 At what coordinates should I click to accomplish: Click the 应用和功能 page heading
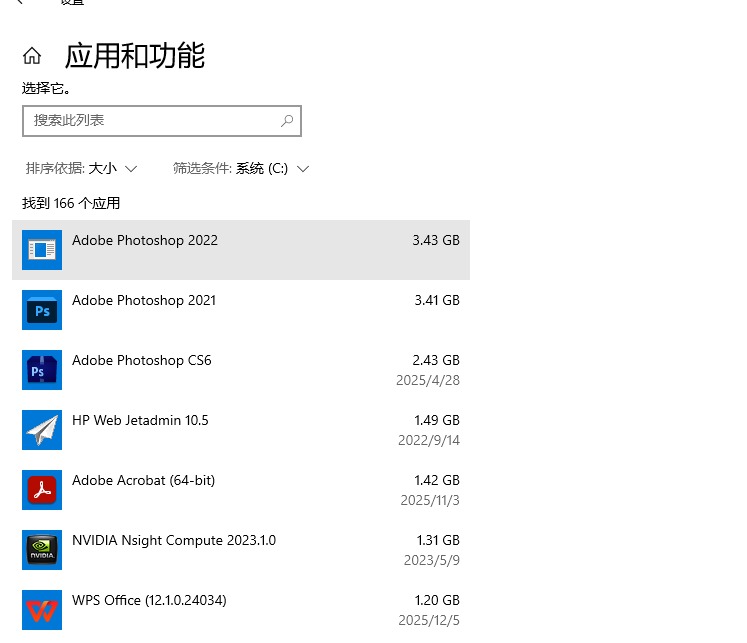135,56
